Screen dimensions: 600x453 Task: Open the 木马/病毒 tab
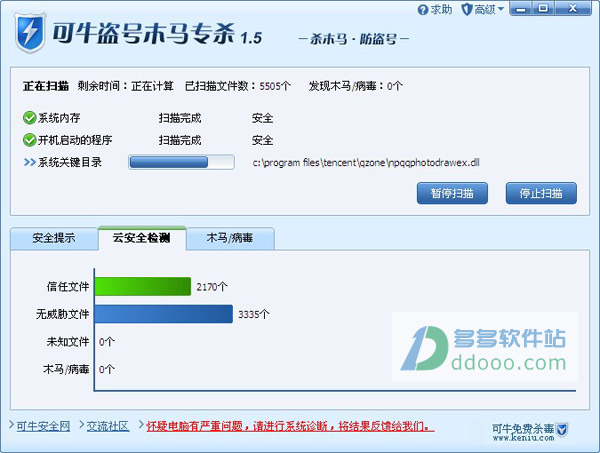[x=230, y=238]
